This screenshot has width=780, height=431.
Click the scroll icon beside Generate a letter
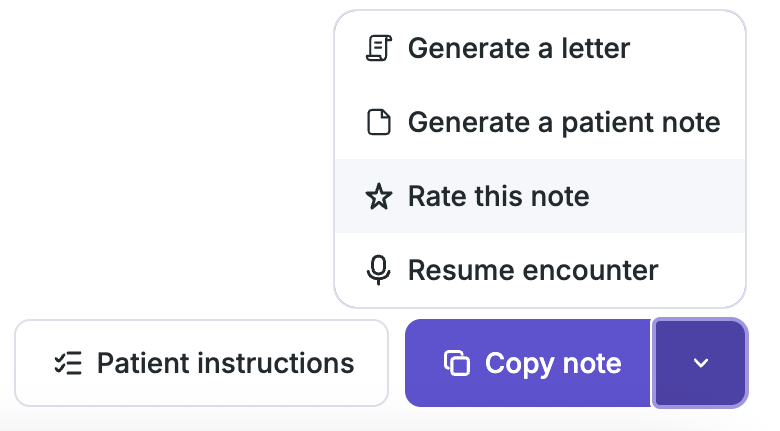tap(379, 48)
